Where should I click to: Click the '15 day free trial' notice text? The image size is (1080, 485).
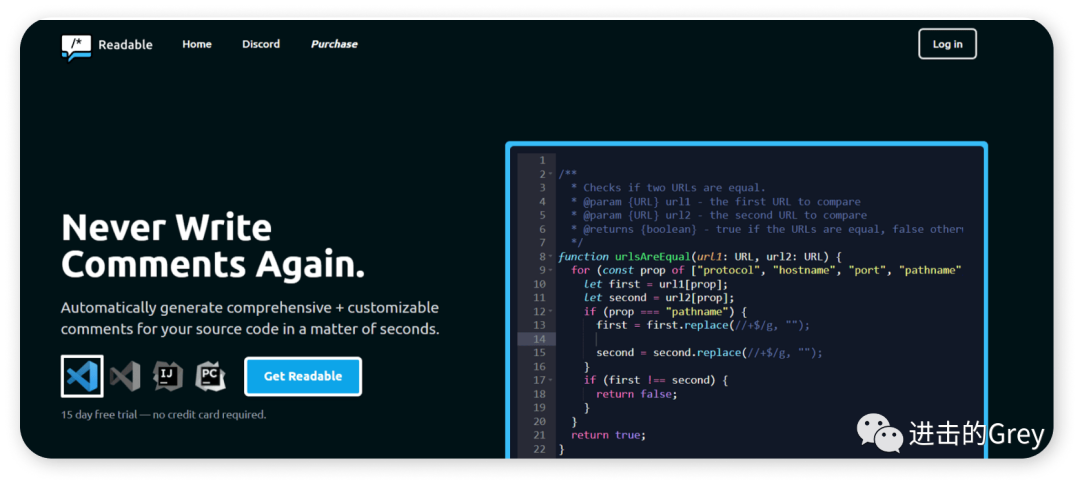pyautogui.click(x=163, y=415)
